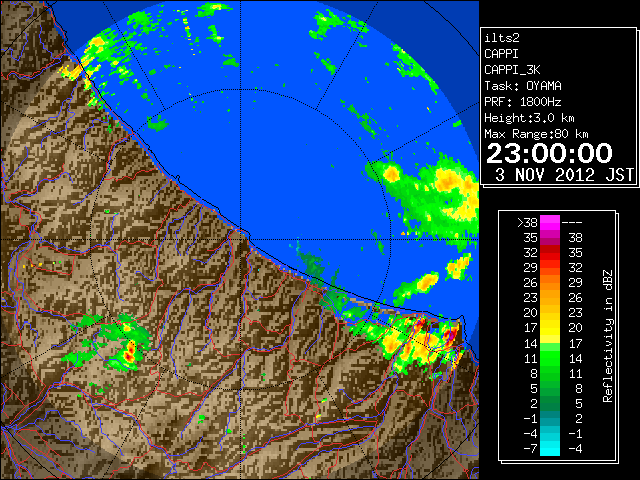The image size is (640, 480).
Task: Click the ">38" legend label
Action: pyautogui.click(x=527, y=222)
